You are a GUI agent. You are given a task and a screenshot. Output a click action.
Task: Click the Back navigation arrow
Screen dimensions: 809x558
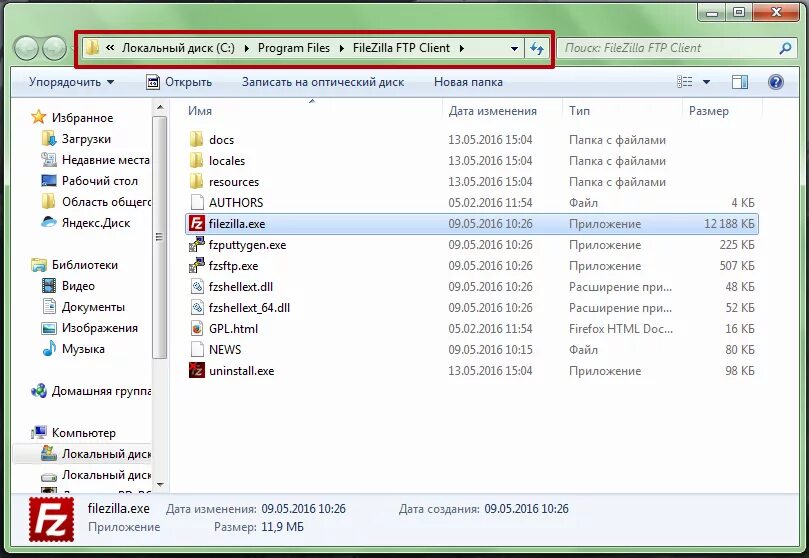click(x=26, y=48)
